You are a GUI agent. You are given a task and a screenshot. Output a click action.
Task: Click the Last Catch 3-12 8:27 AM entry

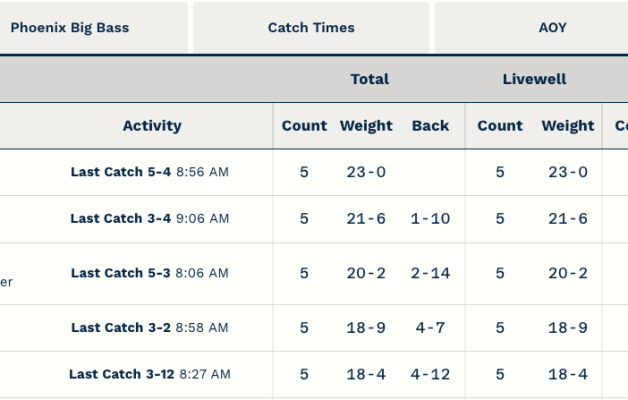point(150,375)
